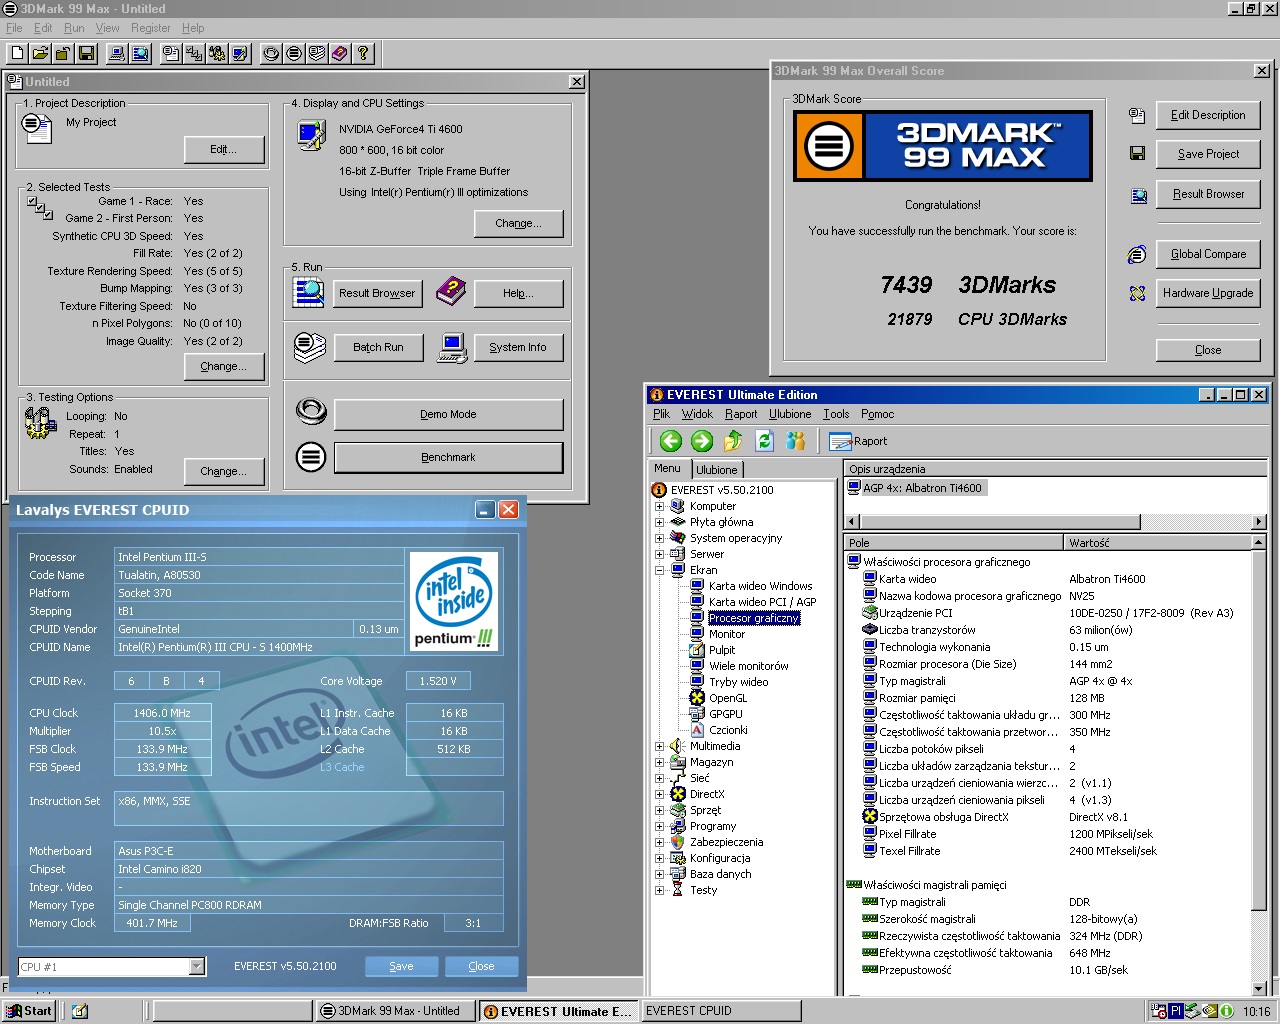Click the green Back arrow in EVEREST toolbar
This screenshot has height=1024, width=1280.
coord(671,441)
